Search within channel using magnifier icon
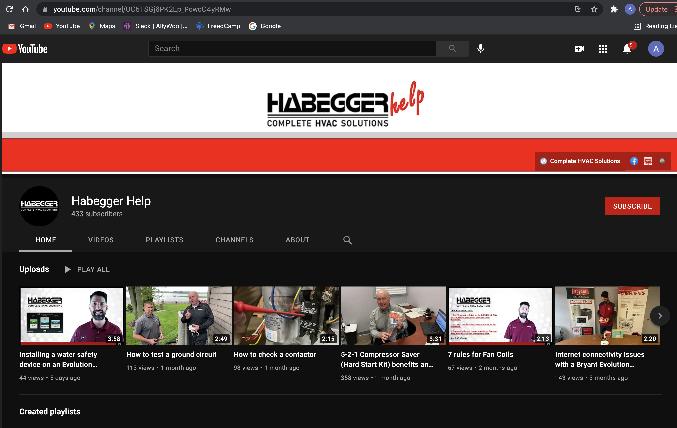Screen dimensions: 677x428 pyautogui.click(x=347, y=240)
